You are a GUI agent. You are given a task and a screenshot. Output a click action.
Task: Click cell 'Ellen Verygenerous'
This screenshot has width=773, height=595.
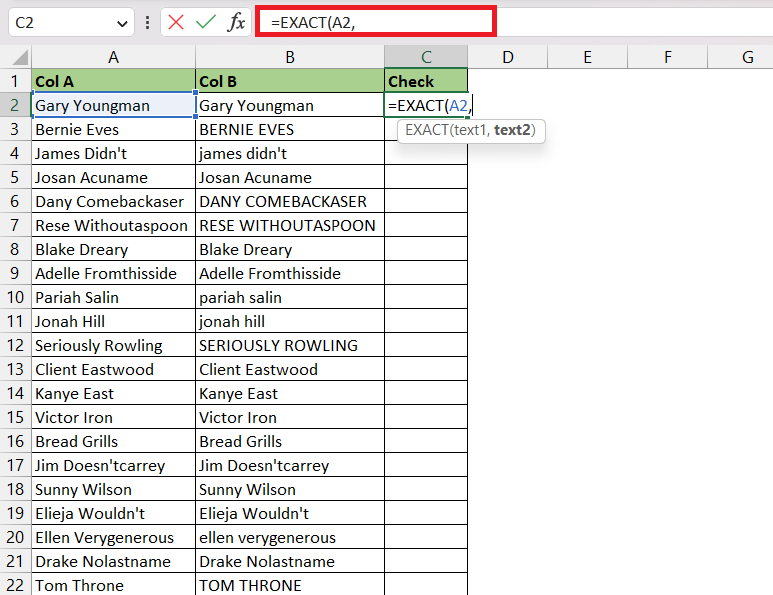[x=113, y=537]
